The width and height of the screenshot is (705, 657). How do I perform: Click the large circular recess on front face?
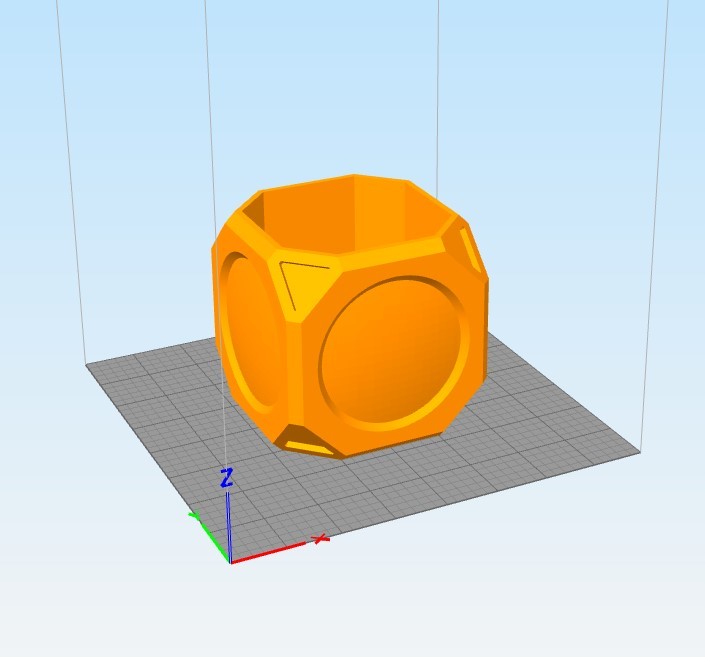(x=392, y=352)
